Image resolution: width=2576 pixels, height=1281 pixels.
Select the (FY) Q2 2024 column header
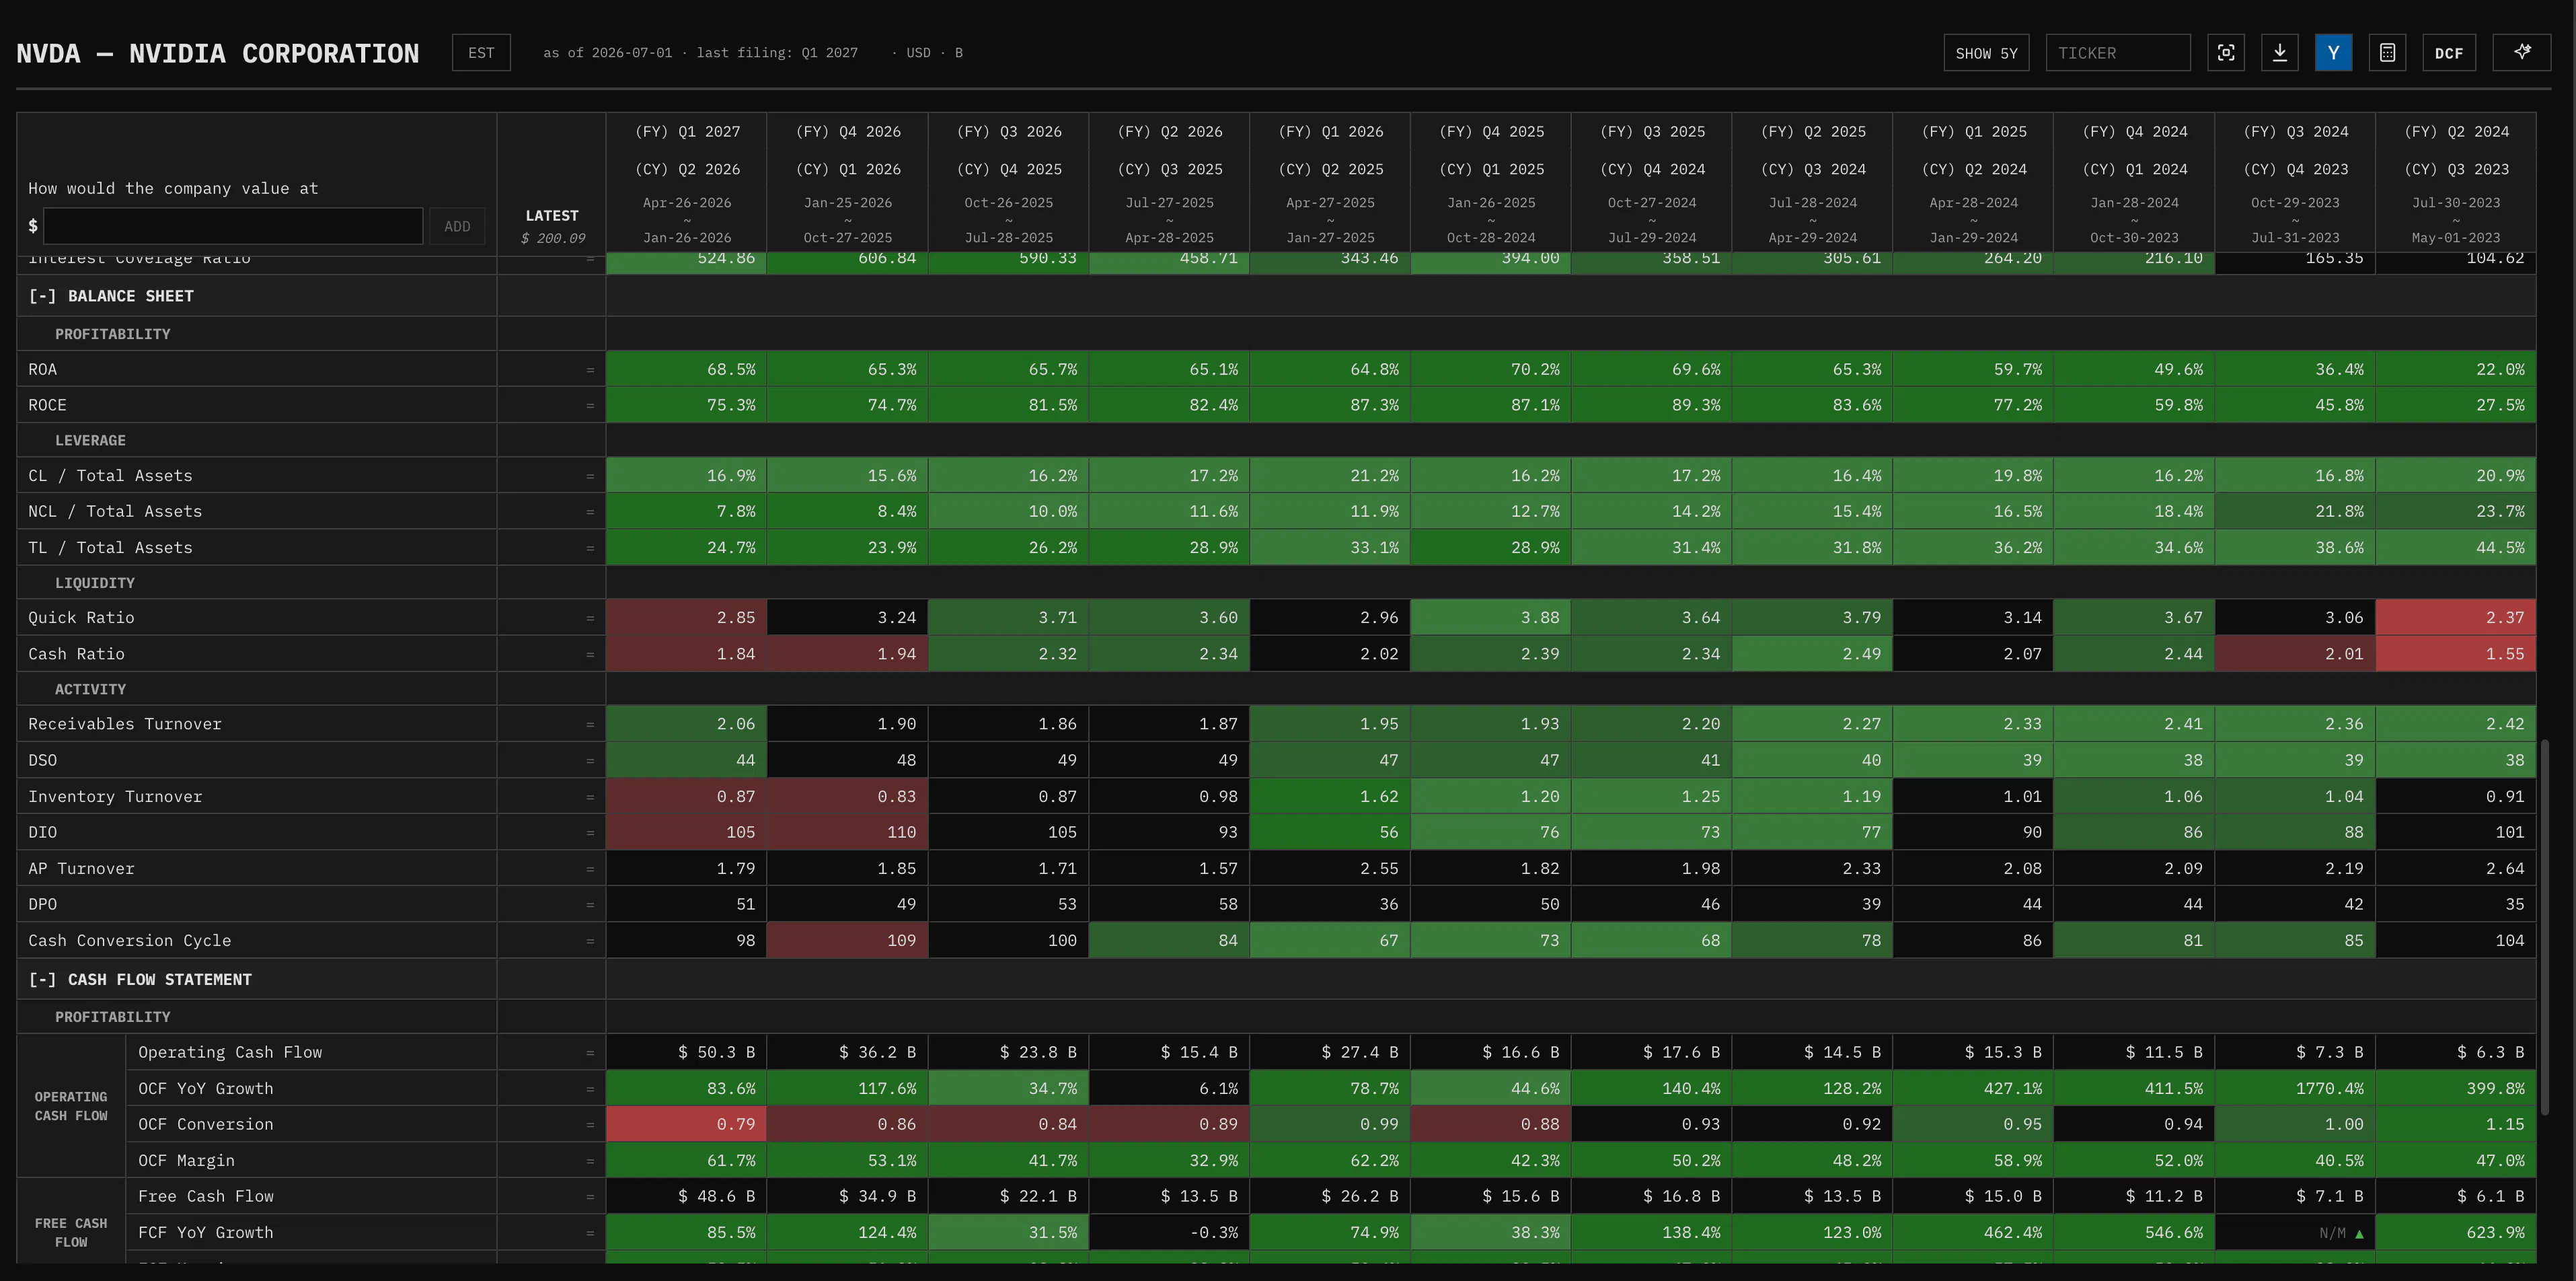2456,184
